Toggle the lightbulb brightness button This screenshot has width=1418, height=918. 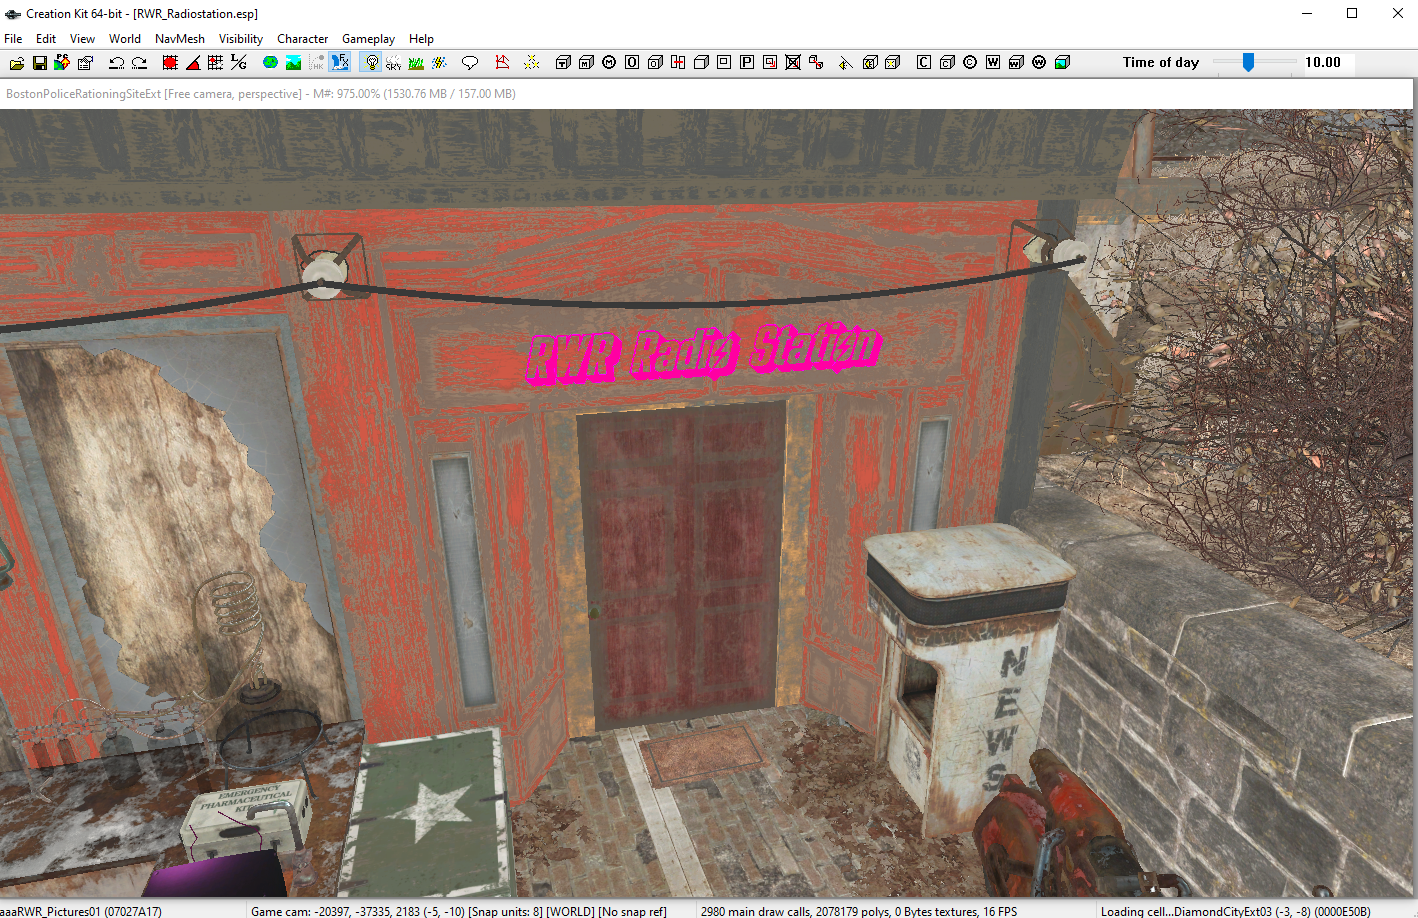372,63
